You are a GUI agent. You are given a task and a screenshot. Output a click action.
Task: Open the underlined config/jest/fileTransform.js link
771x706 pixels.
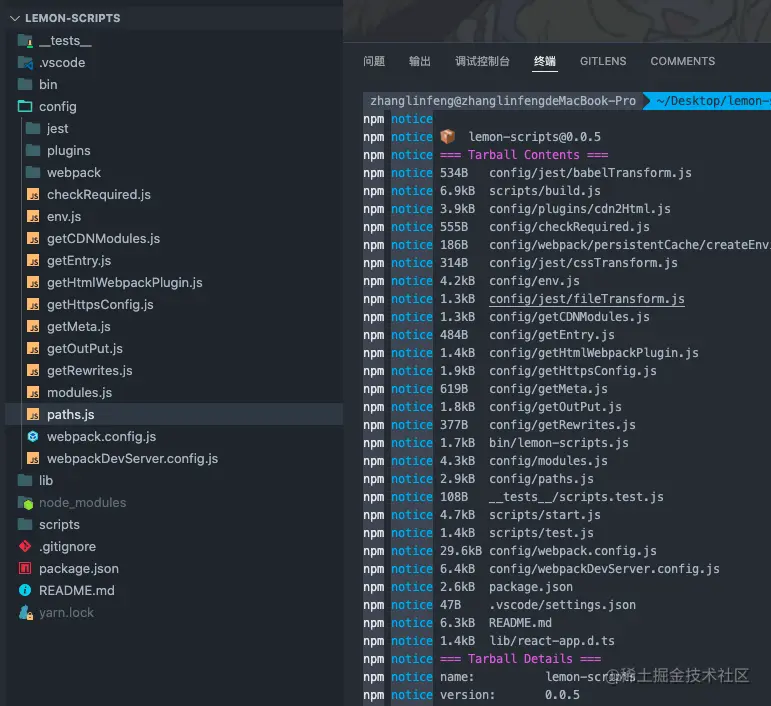[x=587, y=299]
